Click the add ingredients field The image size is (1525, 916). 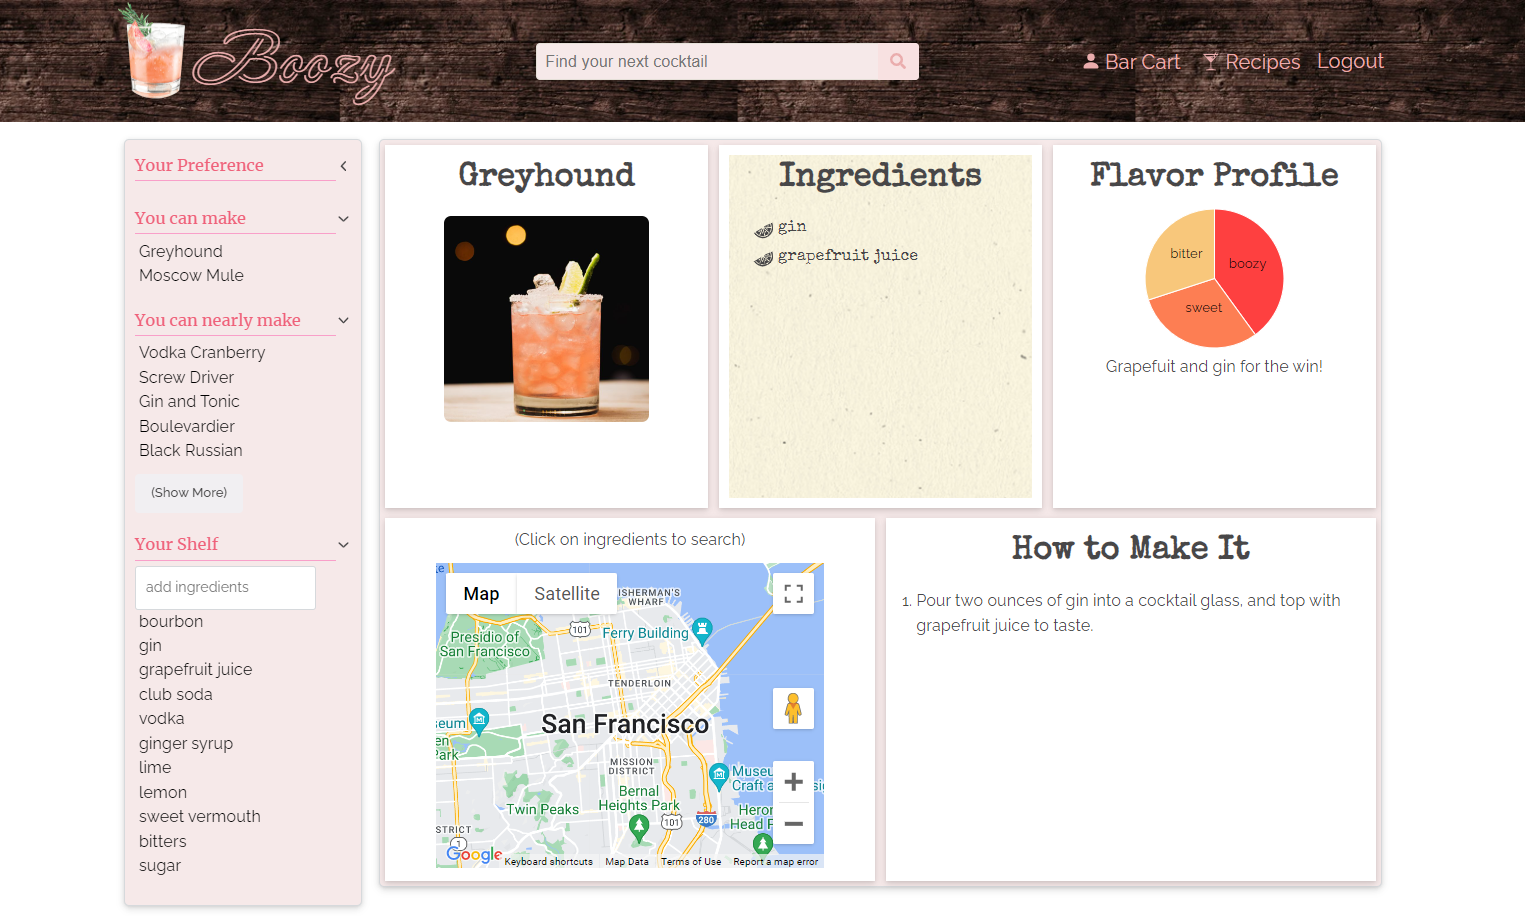point(225,587)
